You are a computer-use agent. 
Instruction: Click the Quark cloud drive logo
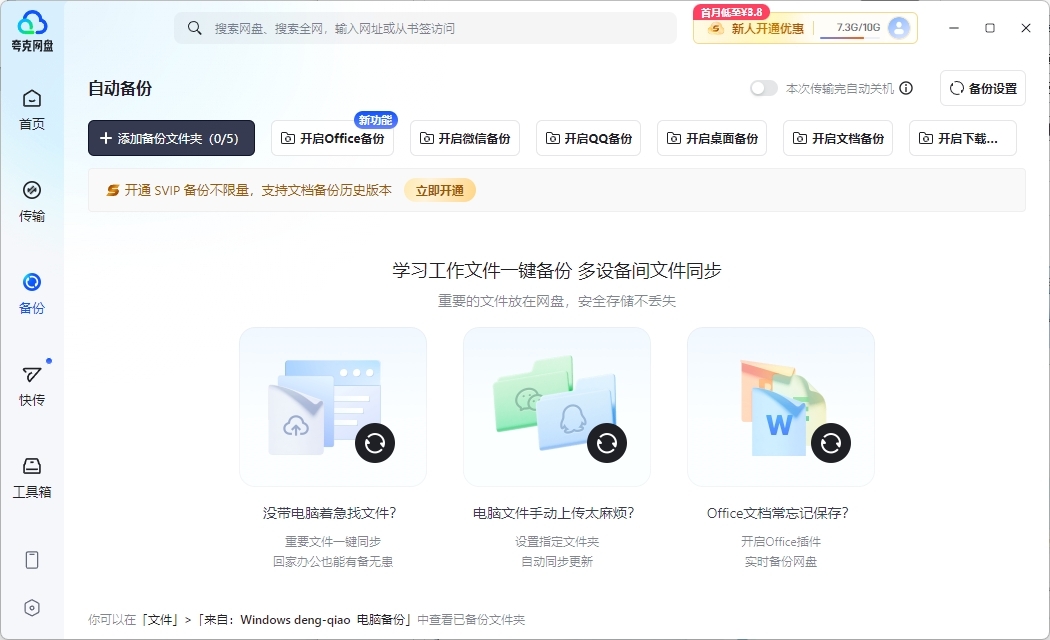tap(32, 30)
